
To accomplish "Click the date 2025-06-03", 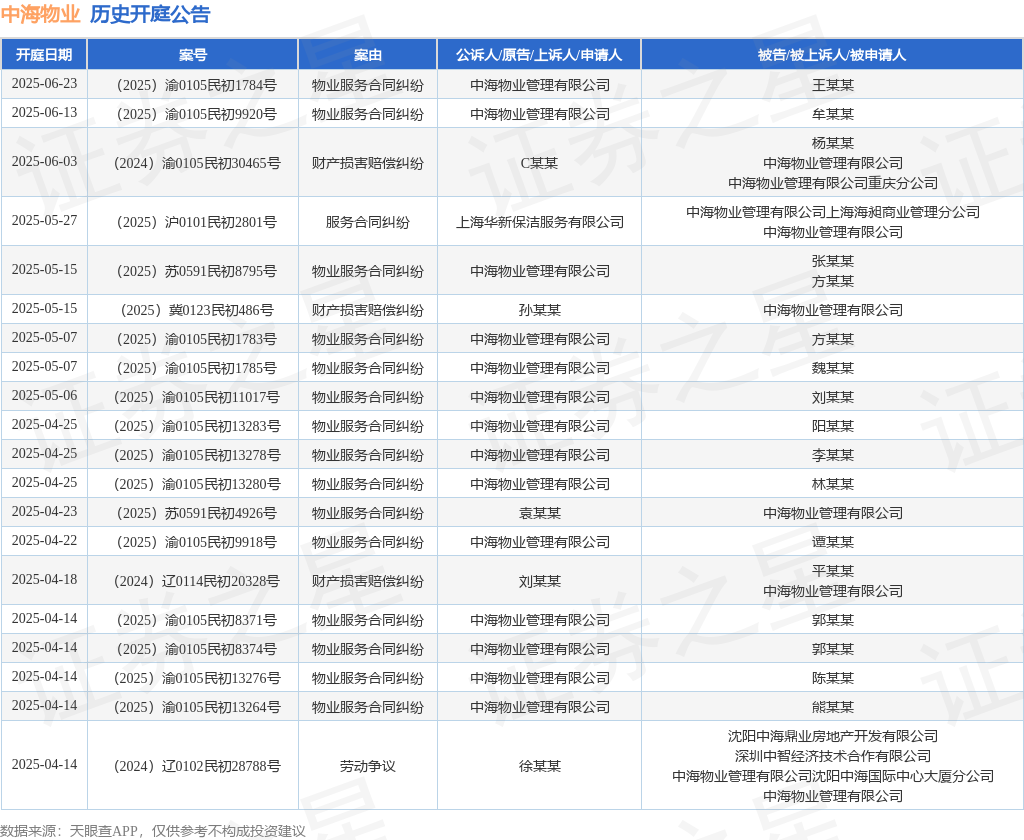I will [44, 161].
